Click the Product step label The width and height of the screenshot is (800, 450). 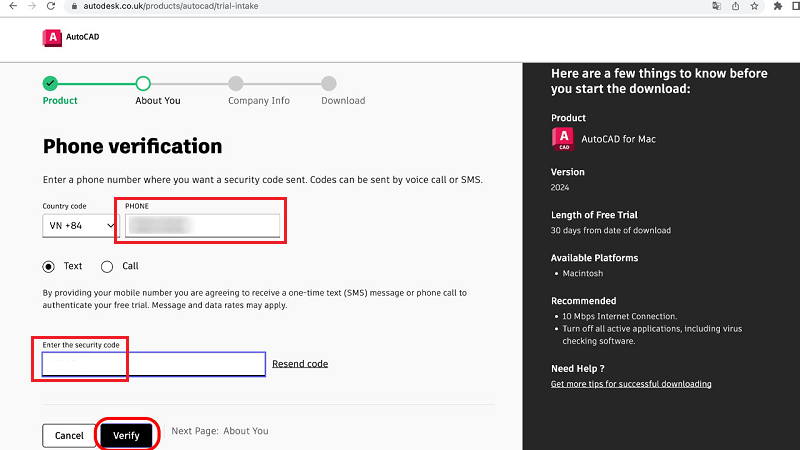[x=60, y=101]
